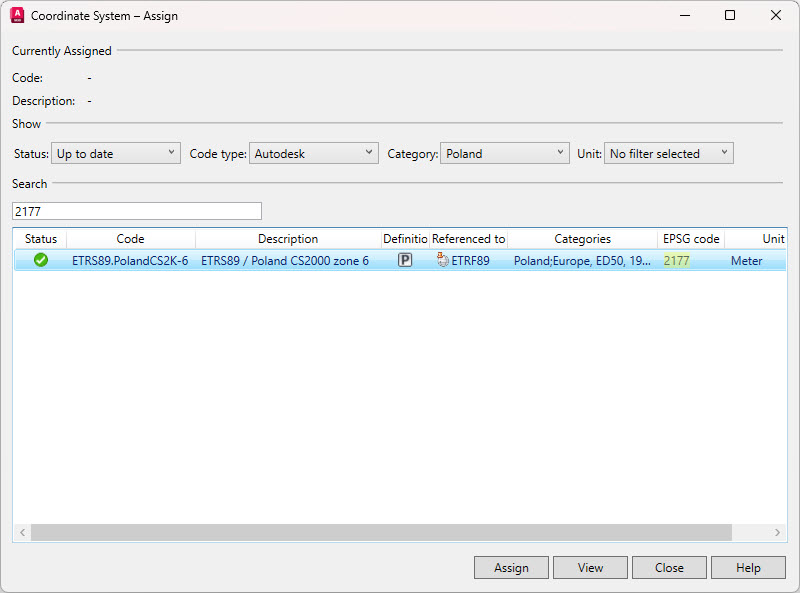Click the search field containing 2177
The height and width of the screenshot is (593, 800).
[x=136, y=211]
